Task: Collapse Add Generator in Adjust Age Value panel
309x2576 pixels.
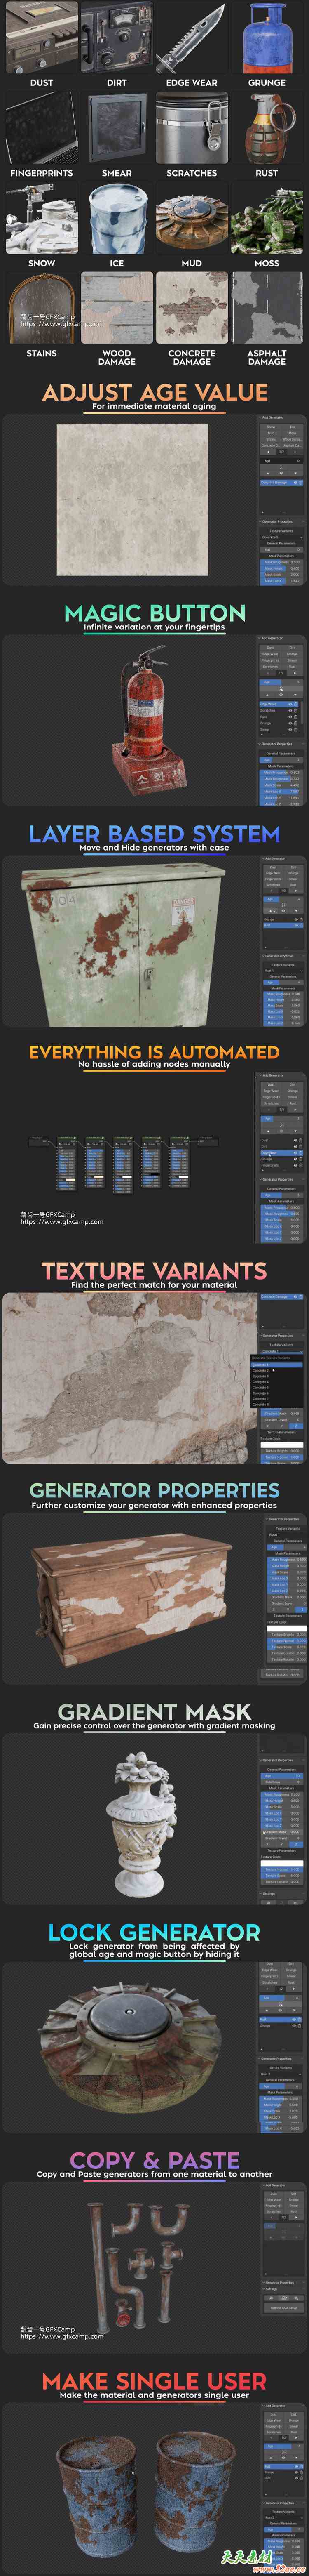Action: click(260, 418)
